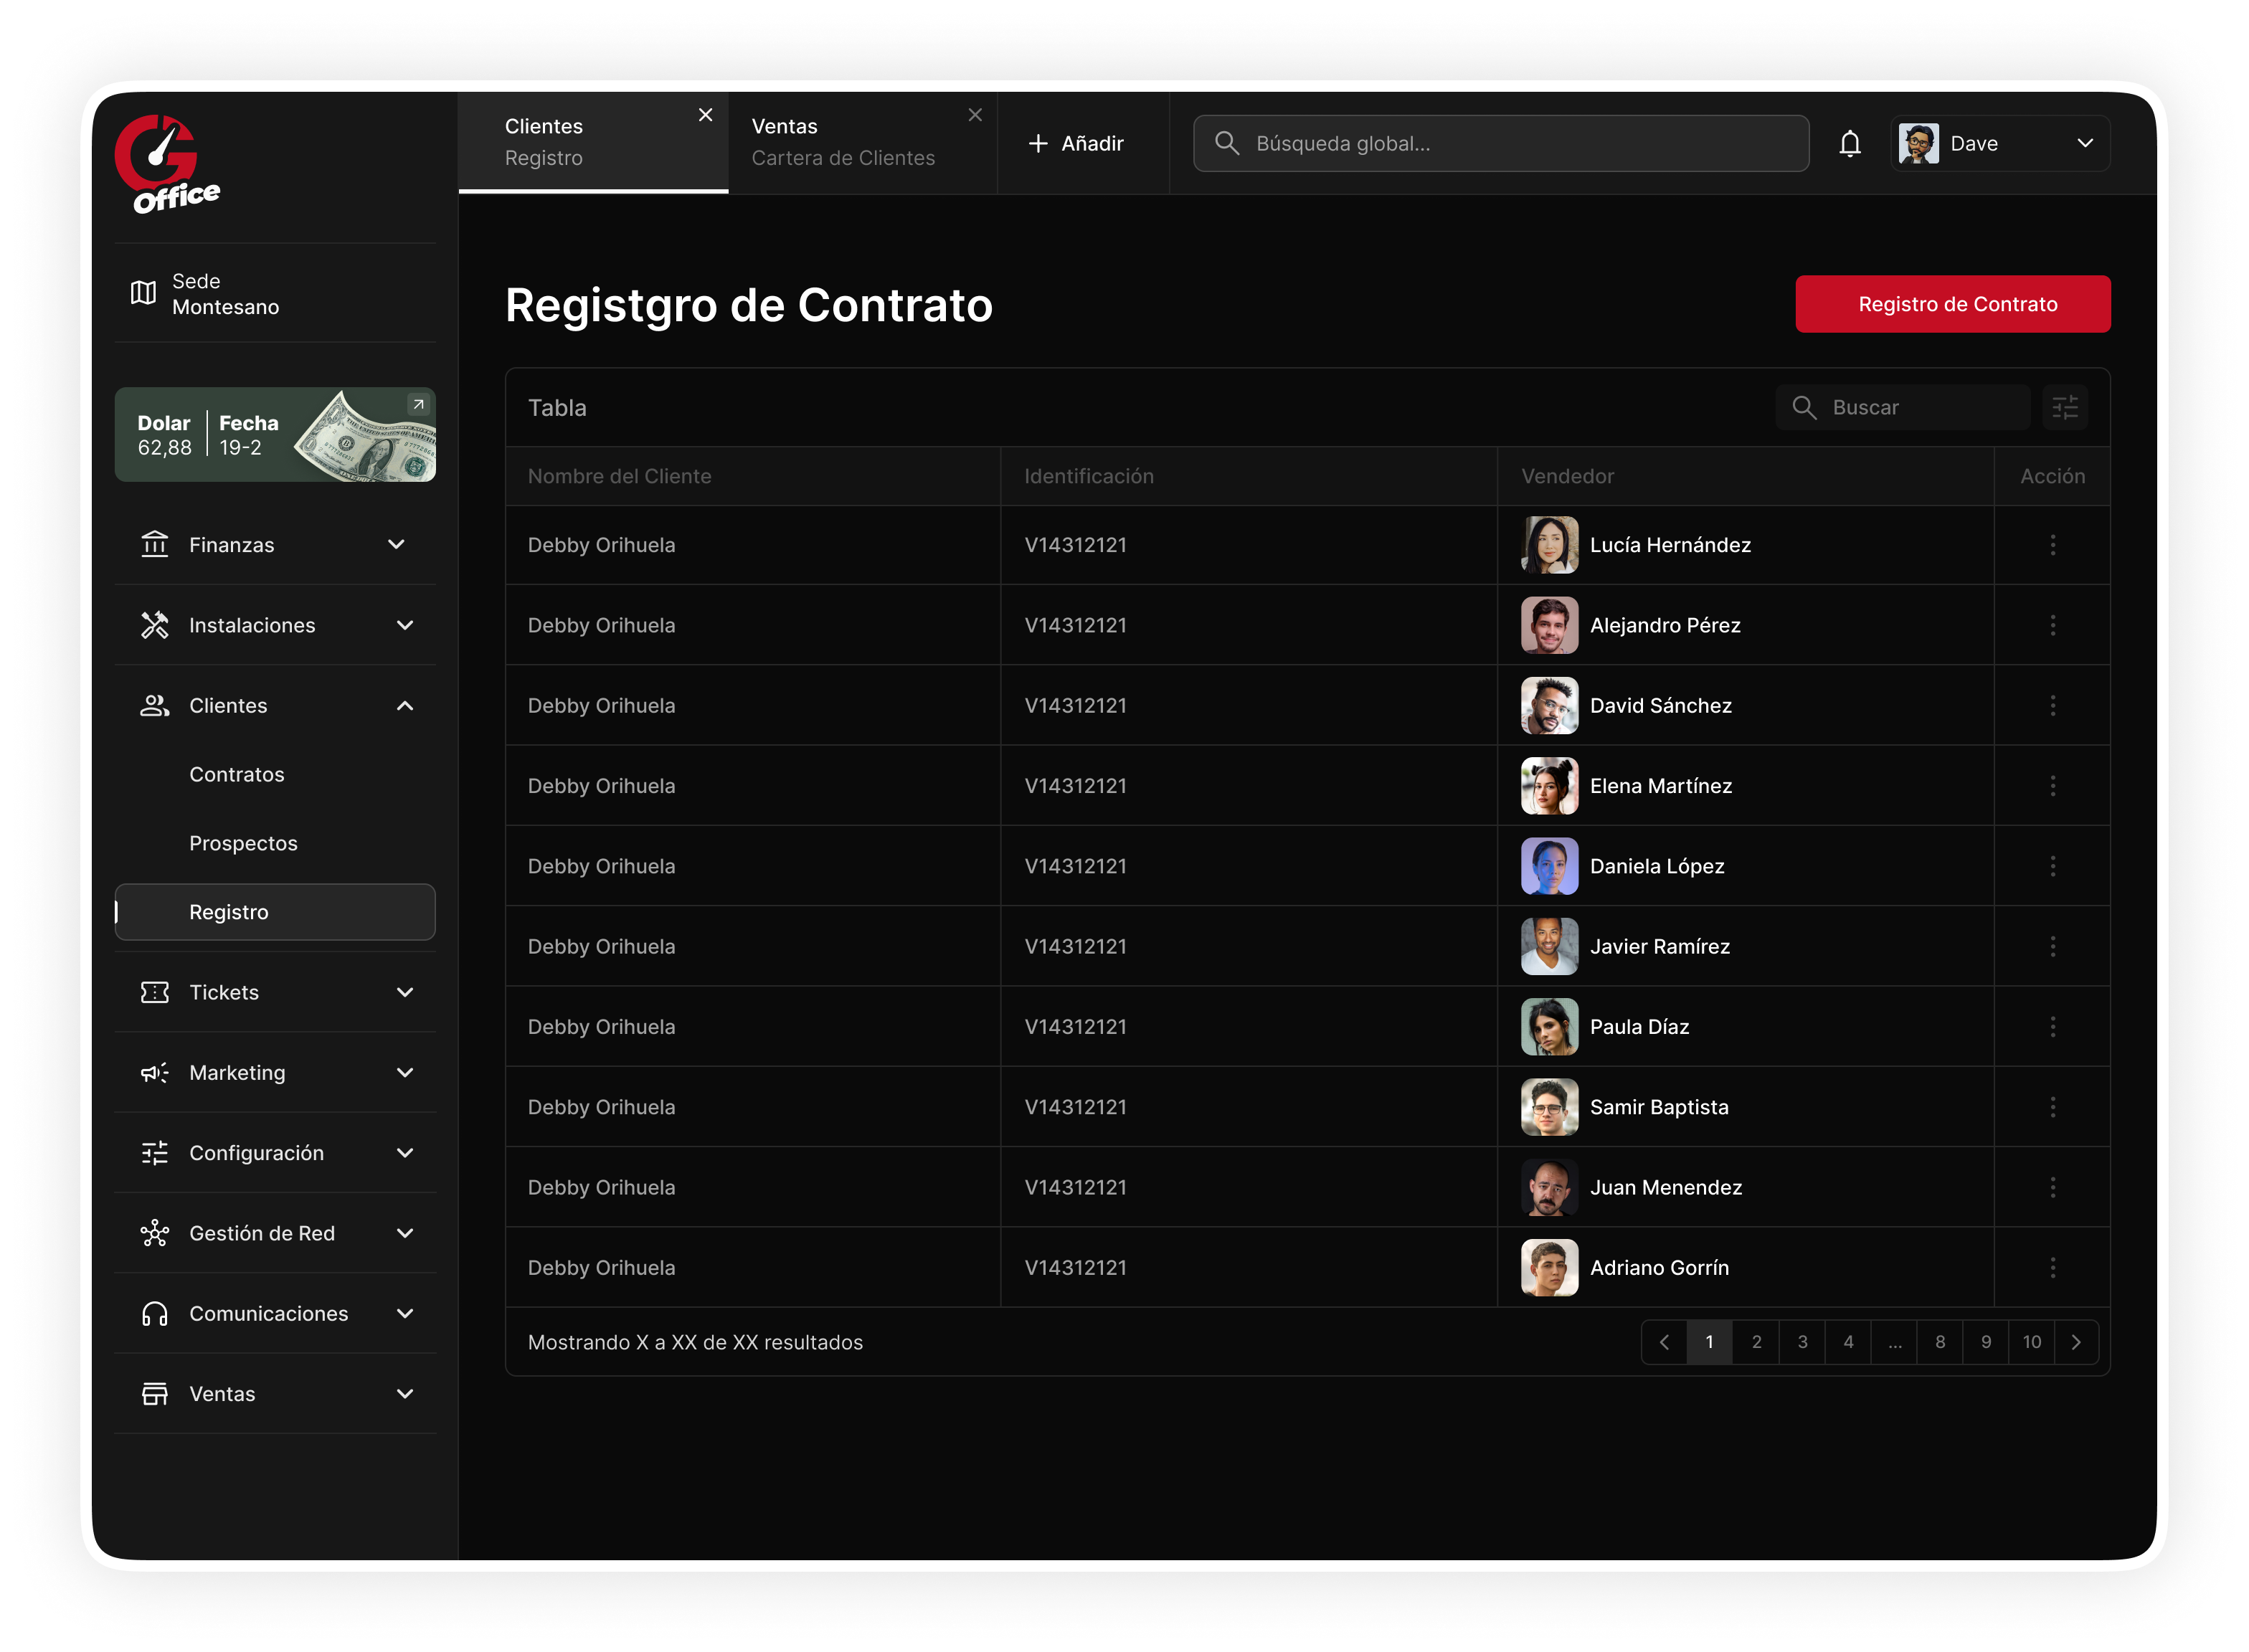Expand the Finanzas menu chevron

pyautogui.click(x=396, y=544)
